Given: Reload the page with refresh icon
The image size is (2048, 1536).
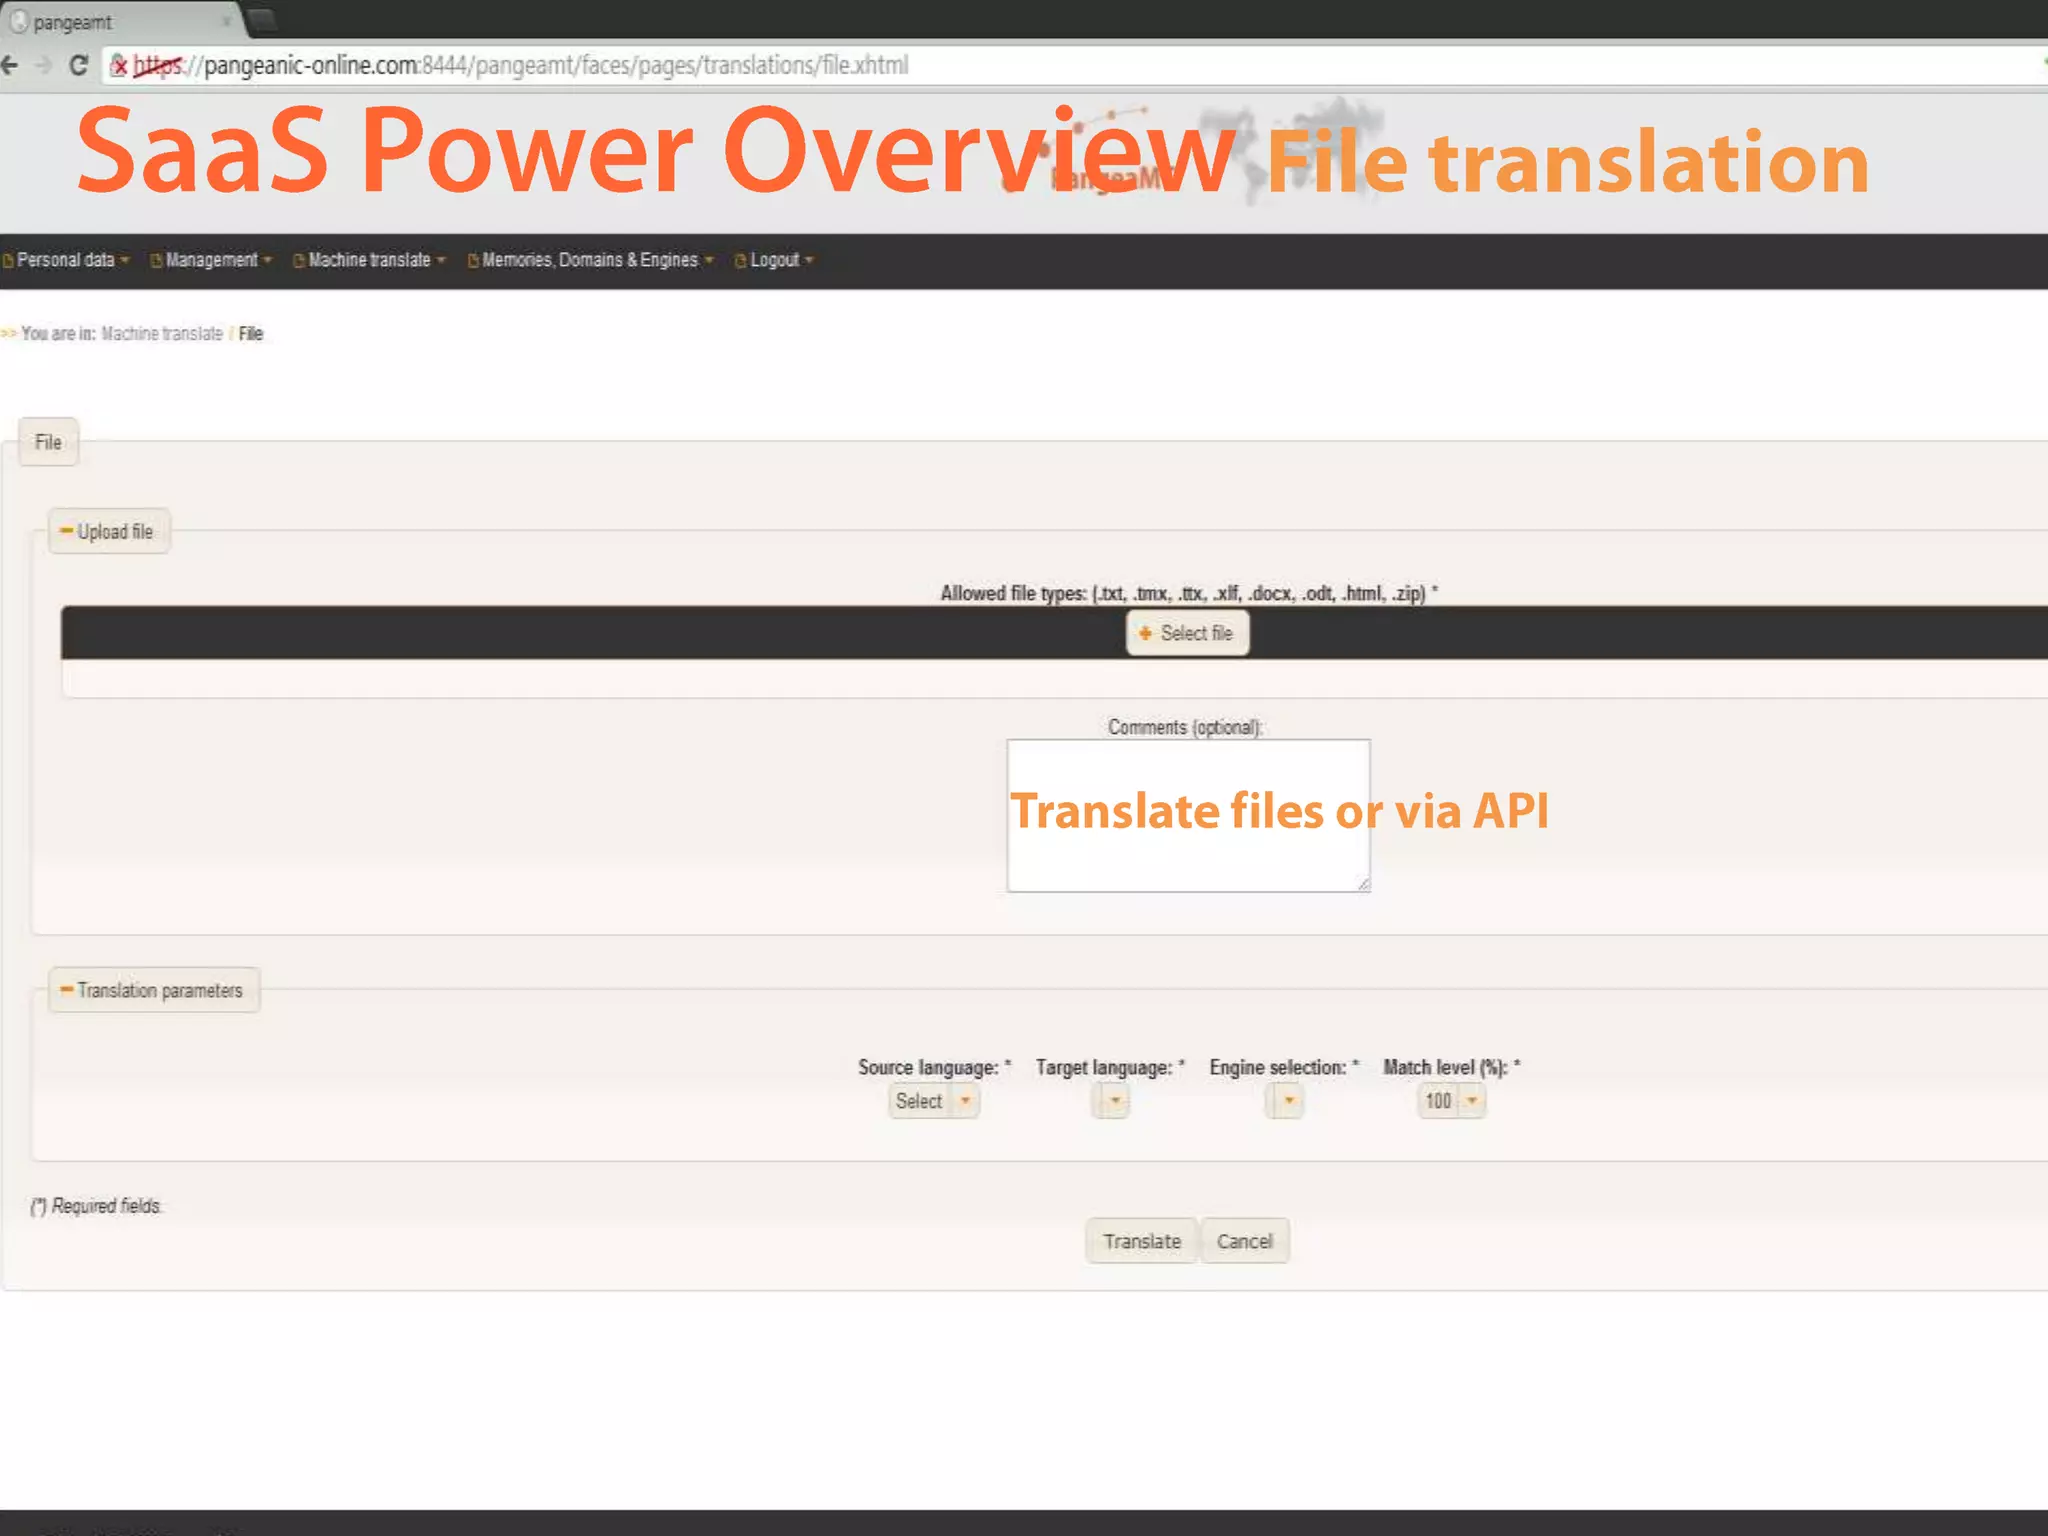Looking at the screenshot, I should coord(79,66).
